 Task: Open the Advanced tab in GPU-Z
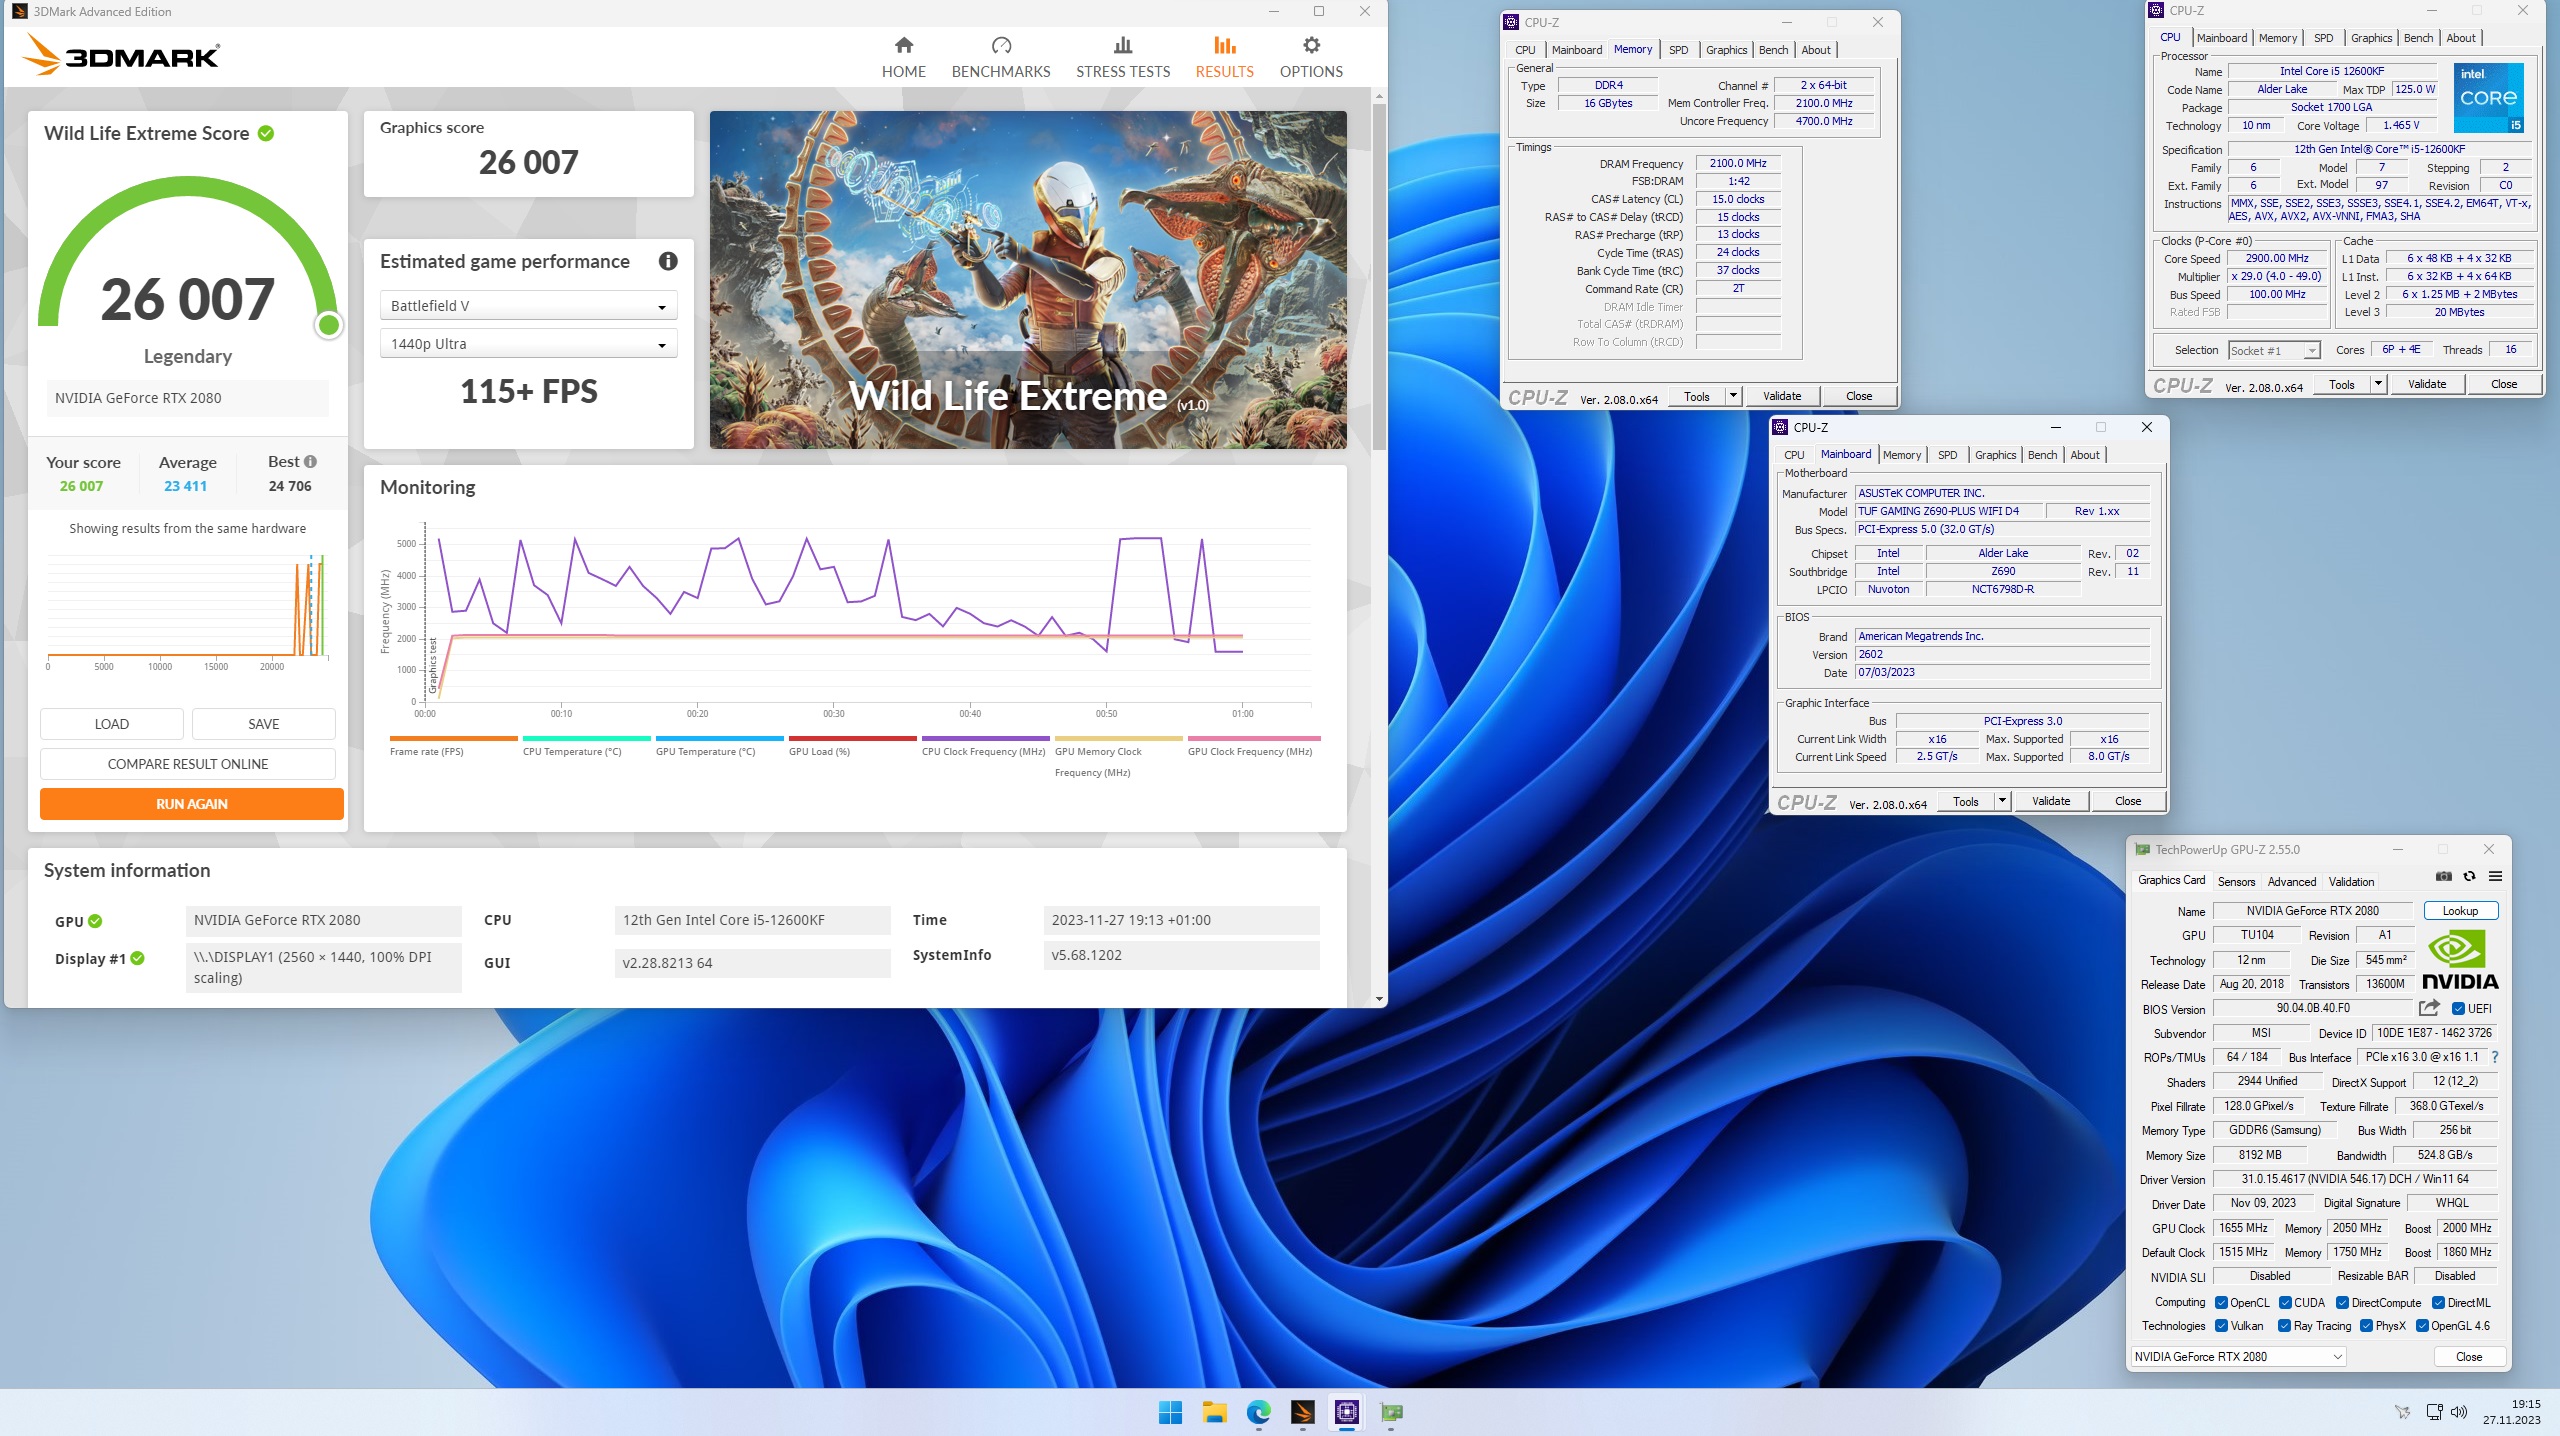[x=2291, y=882]
